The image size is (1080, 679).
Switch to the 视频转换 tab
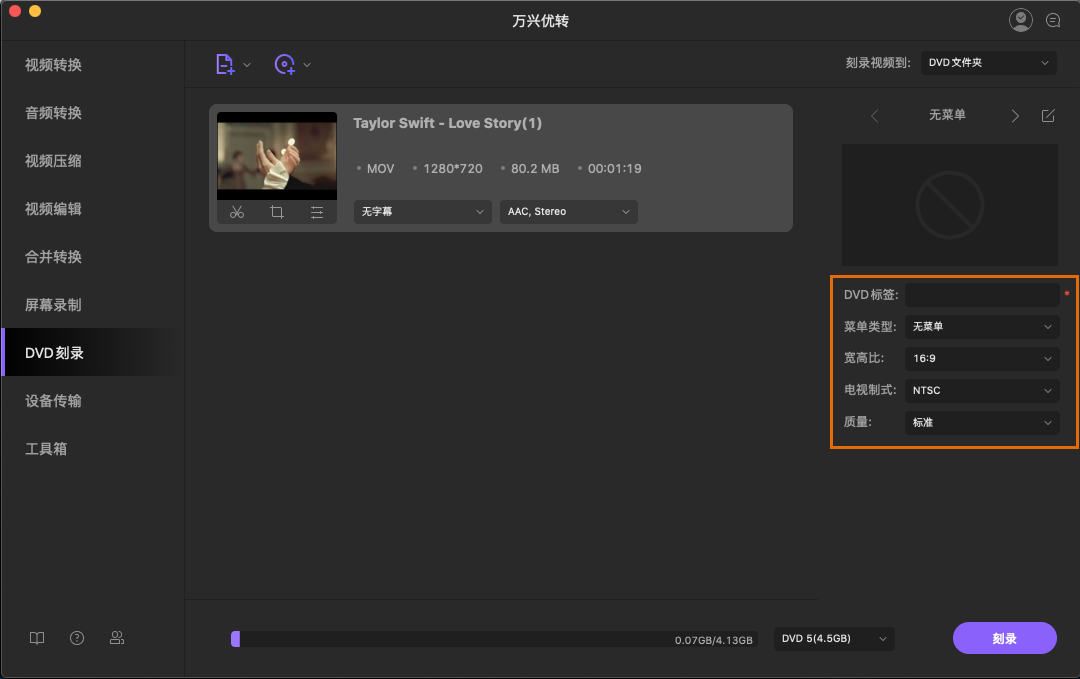pyautogui.click(x=53, y=65)
